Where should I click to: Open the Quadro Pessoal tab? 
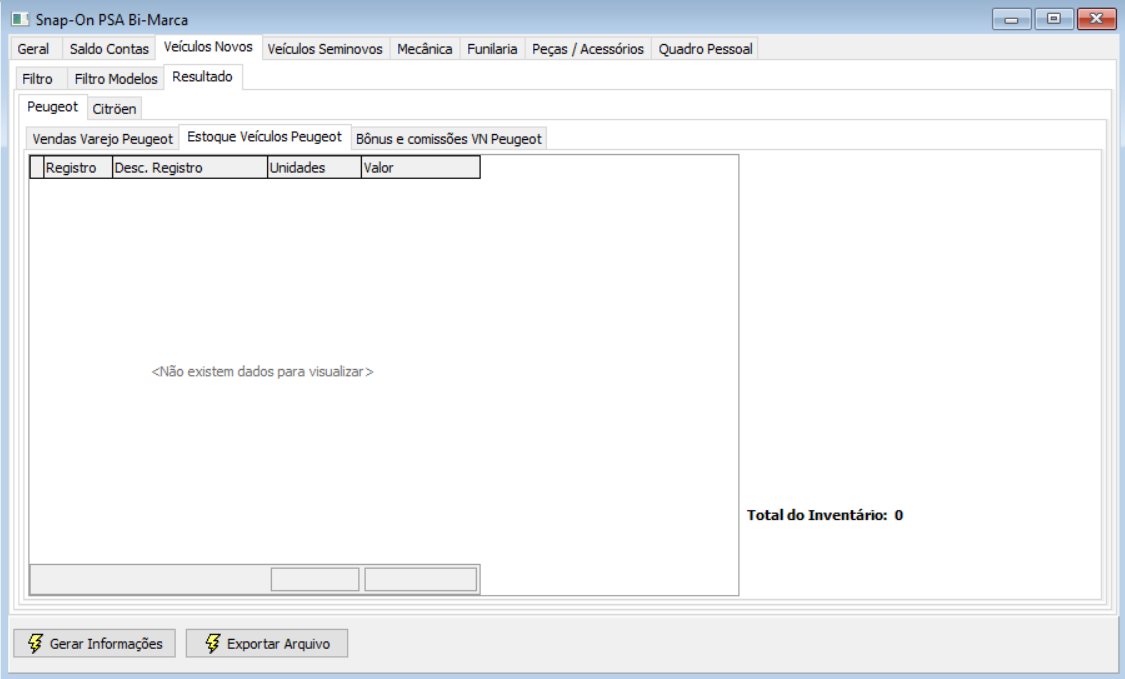click(x=705, y=49)
